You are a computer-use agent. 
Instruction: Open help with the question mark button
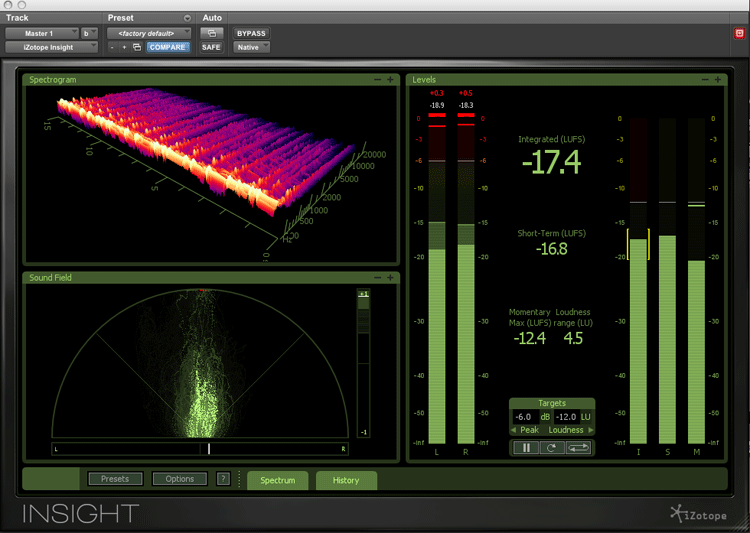tap(223, 479)
